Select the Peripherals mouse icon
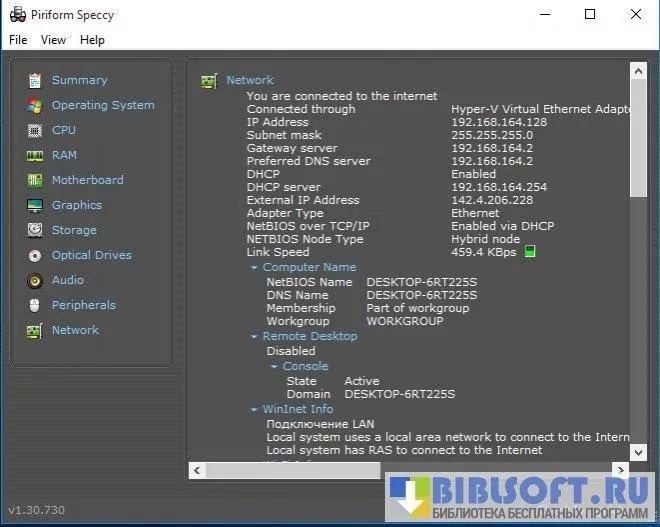 [35, 305]
